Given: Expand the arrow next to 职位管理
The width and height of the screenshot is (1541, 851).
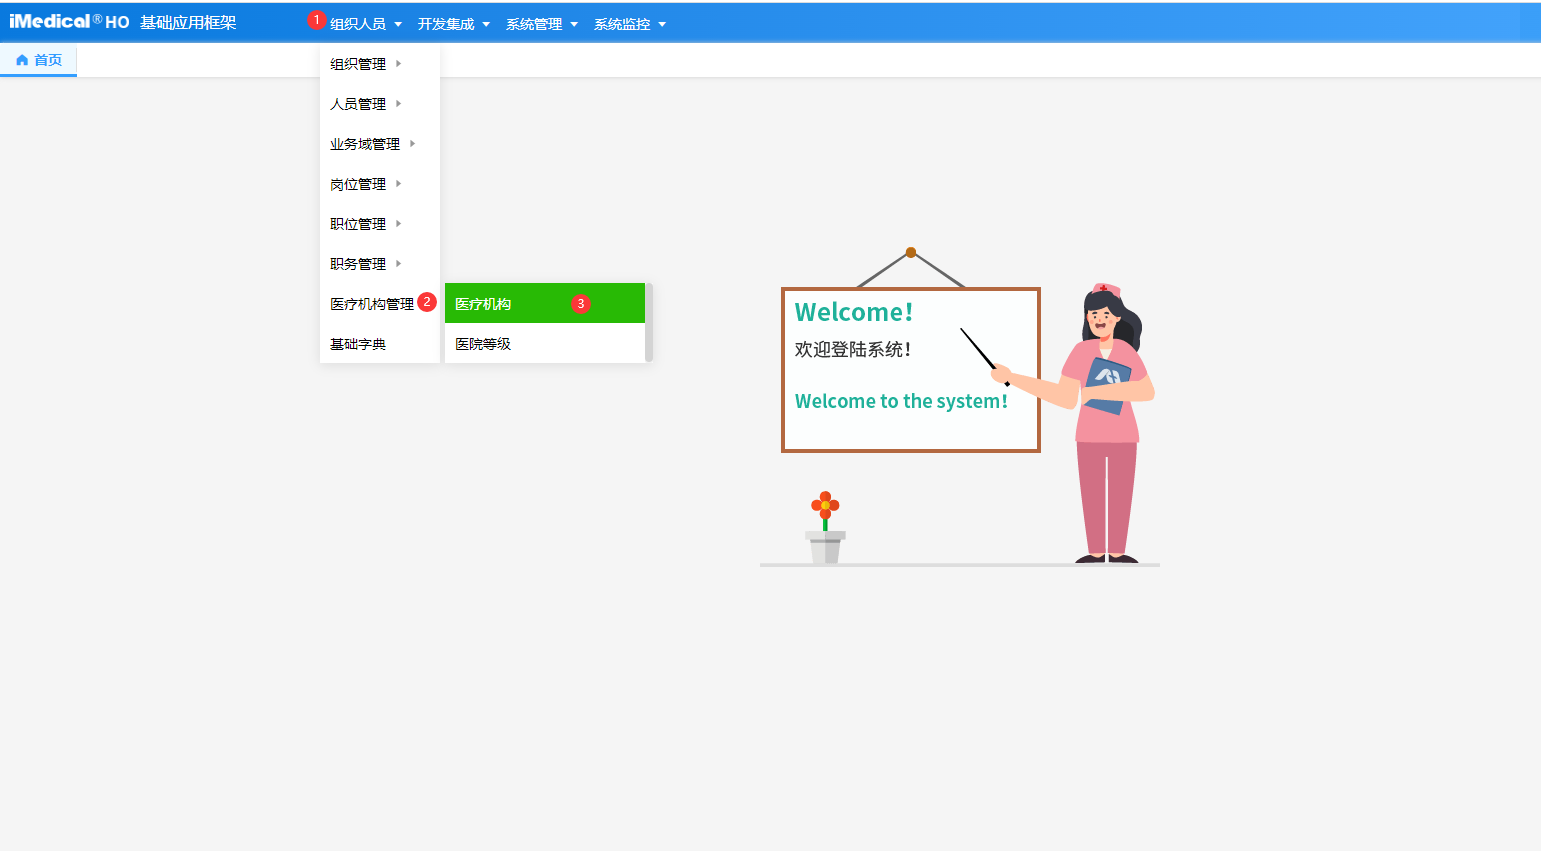Looking at the screenshot, I should (x=398, y=224).
